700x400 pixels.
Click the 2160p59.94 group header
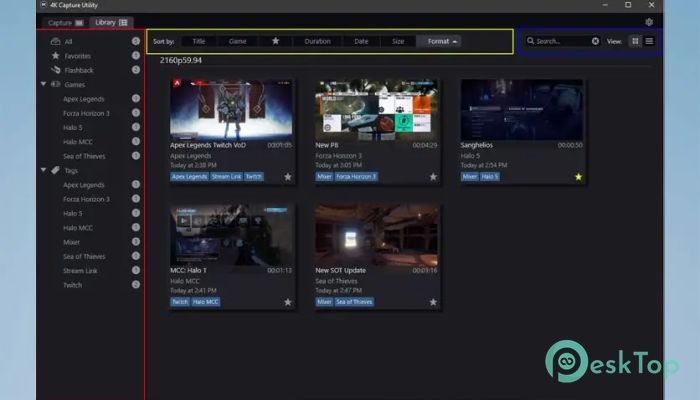(181, 60)
